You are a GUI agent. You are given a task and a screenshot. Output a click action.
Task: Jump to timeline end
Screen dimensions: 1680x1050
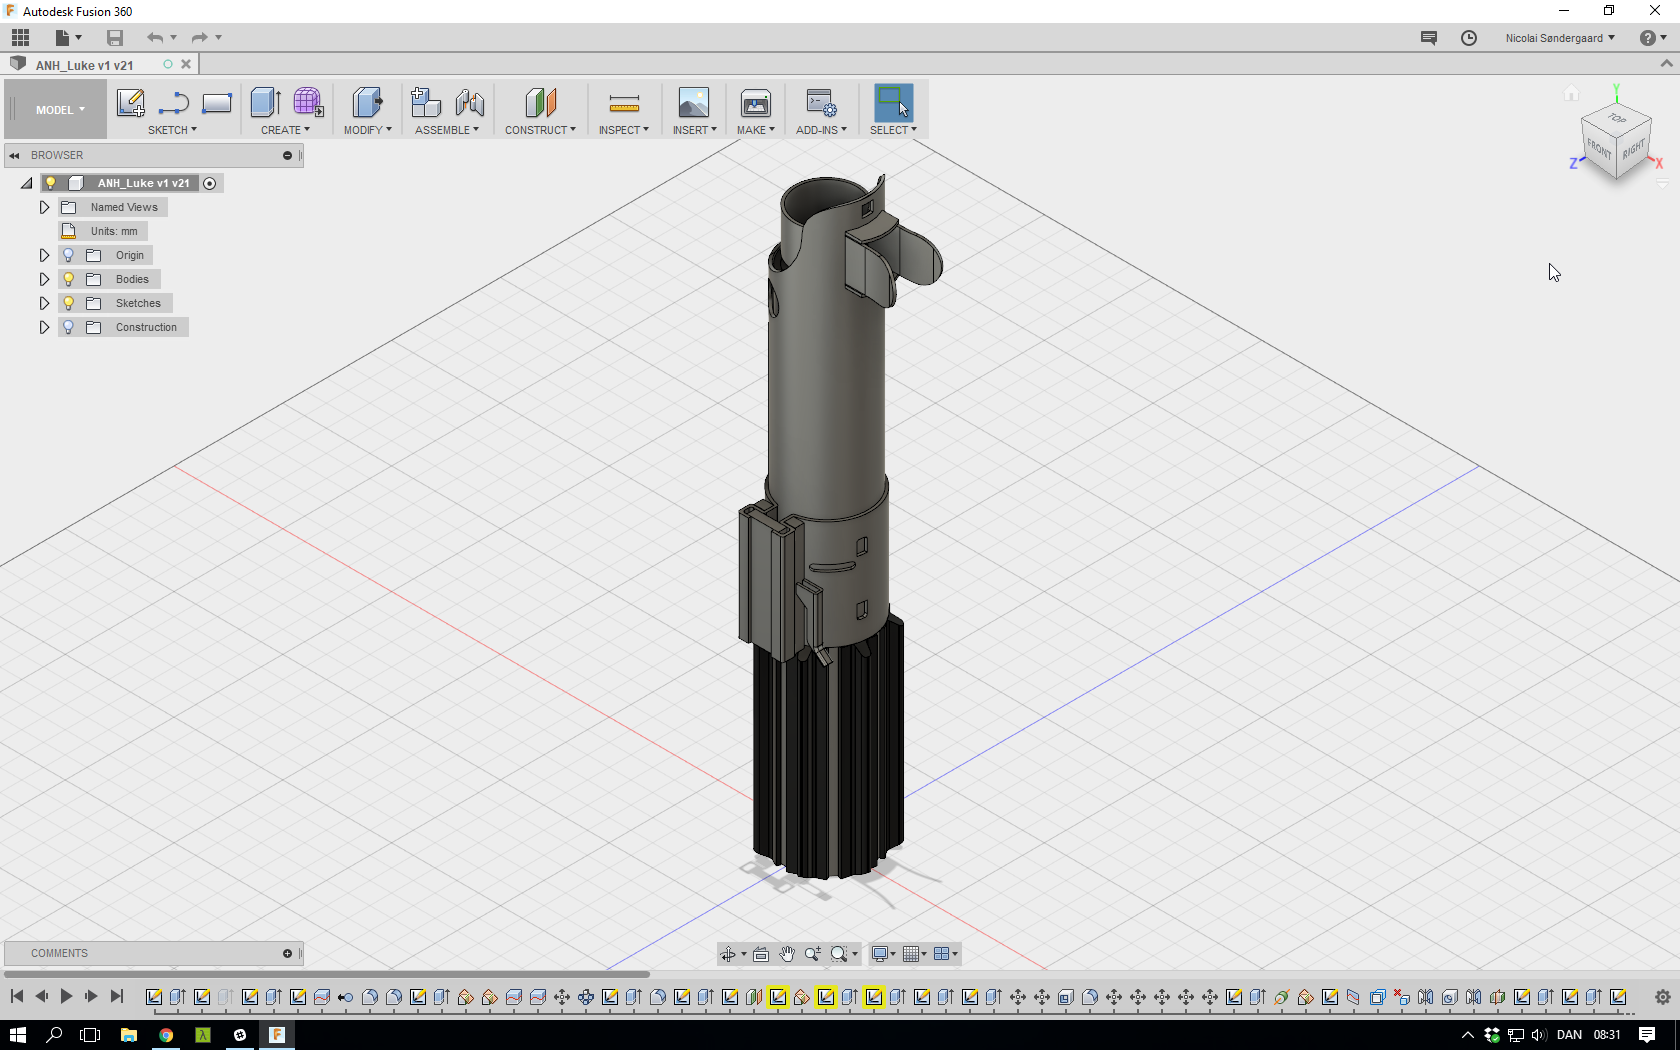[x=117, y=996]
